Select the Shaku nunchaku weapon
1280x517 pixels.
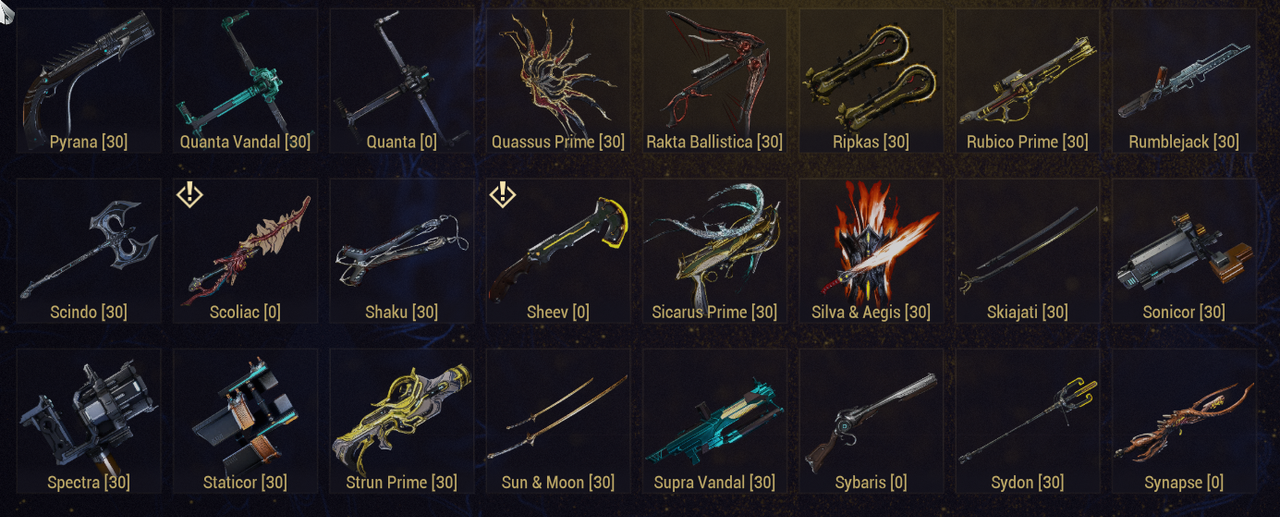[401, 251]
